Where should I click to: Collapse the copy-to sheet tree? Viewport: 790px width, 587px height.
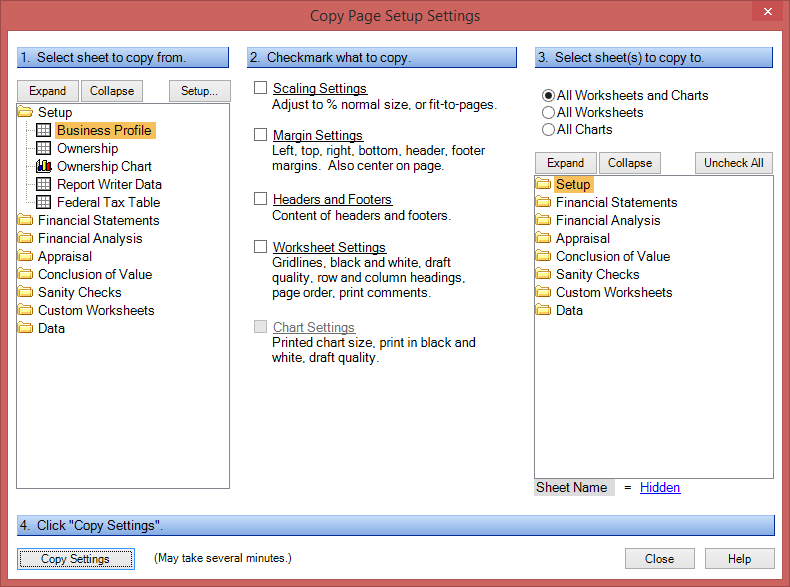[x=630, y=163]
